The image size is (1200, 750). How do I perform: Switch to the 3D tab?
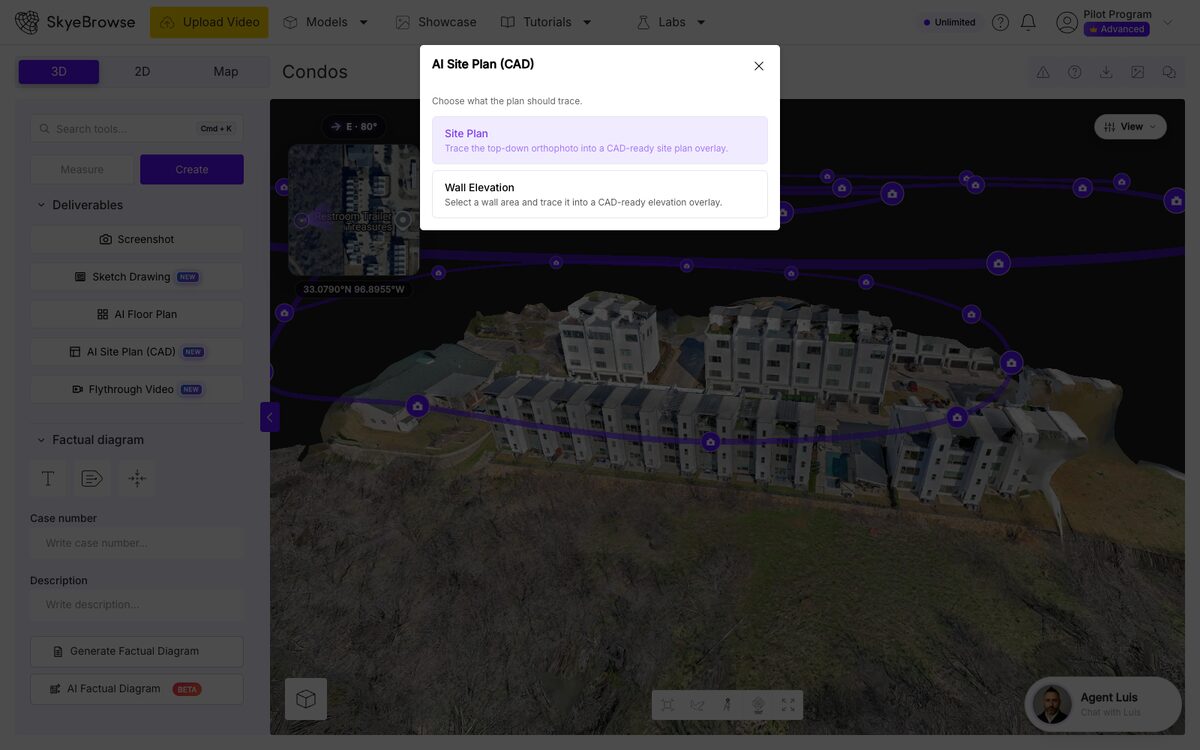coord(59,72)
